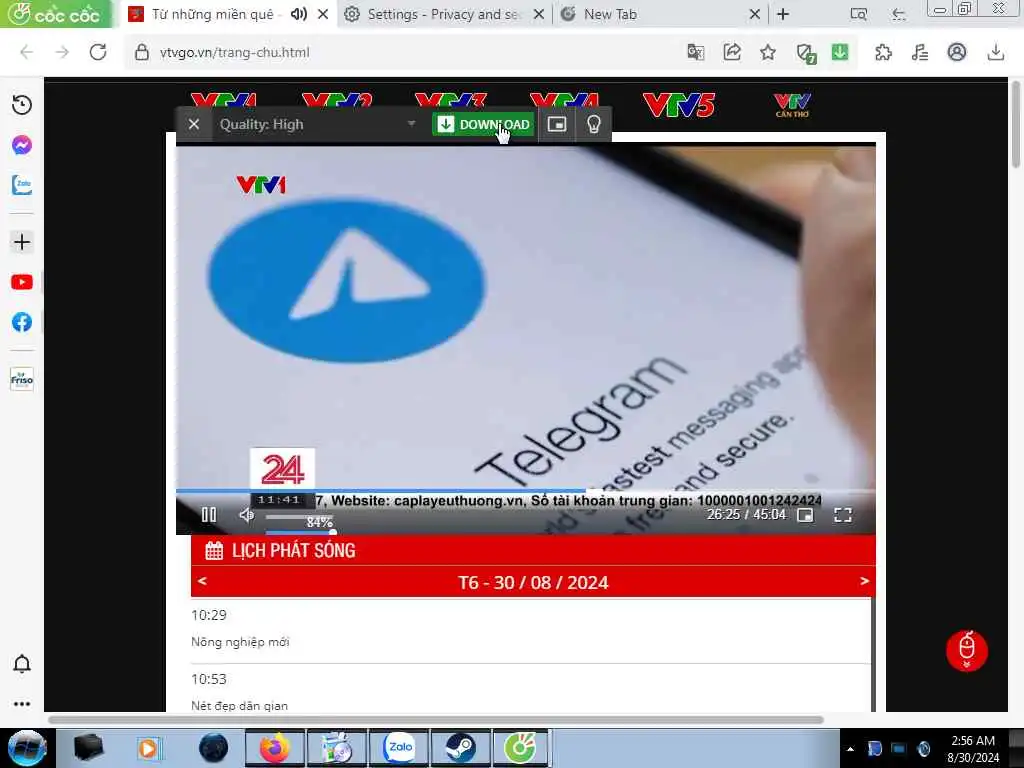
Task: Pause the video playback
Action: (x=209, y=515)
